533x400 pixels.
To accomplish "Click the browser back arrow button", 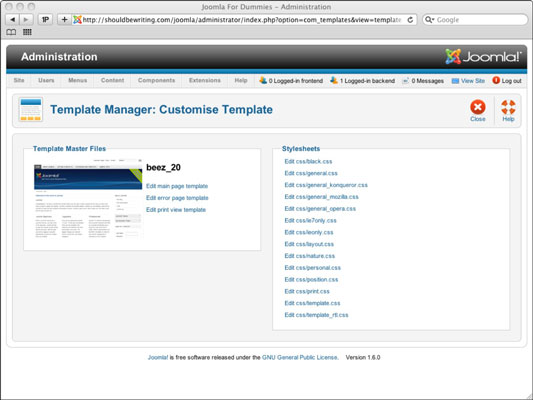I will click(13, 20).
